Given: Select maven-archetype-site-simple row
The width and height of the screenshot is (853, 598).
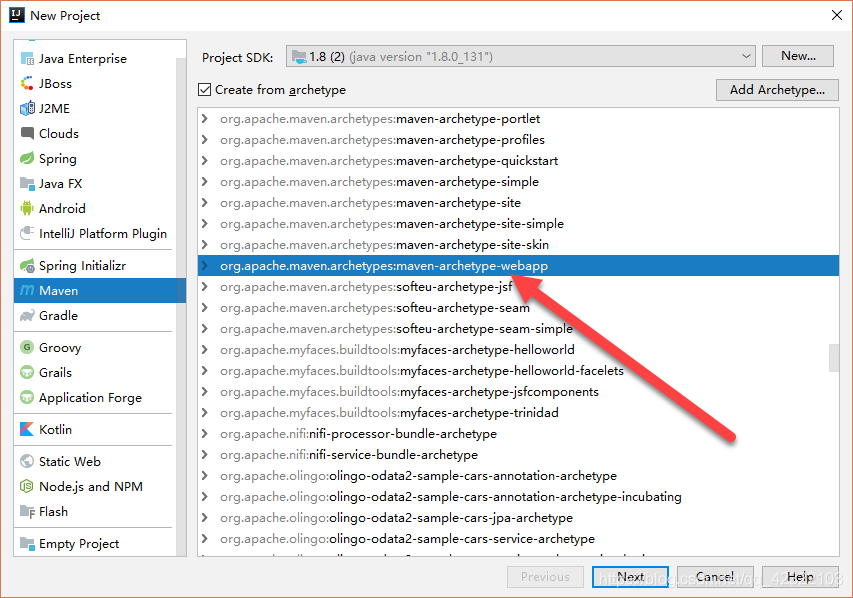Looking at the screenshot, I should point(518,224).
